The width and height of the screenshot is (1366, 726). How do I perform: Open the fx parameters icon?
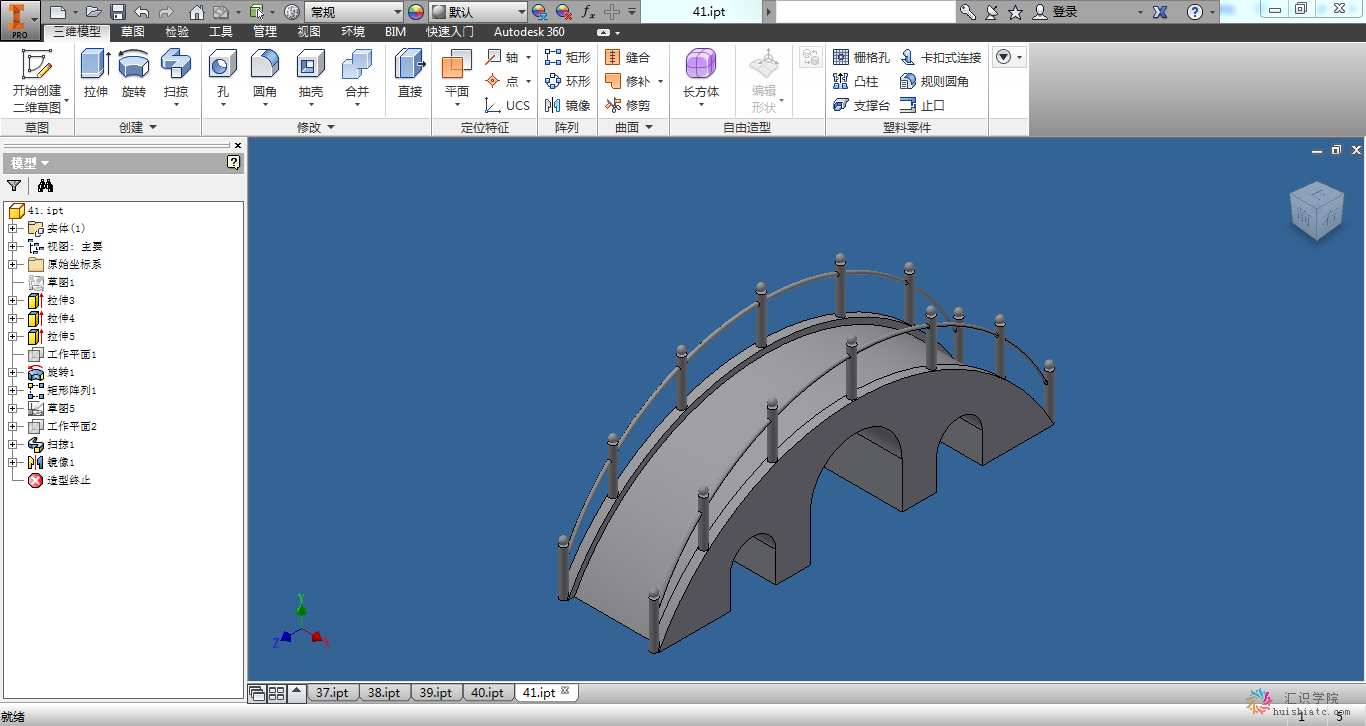588,12
